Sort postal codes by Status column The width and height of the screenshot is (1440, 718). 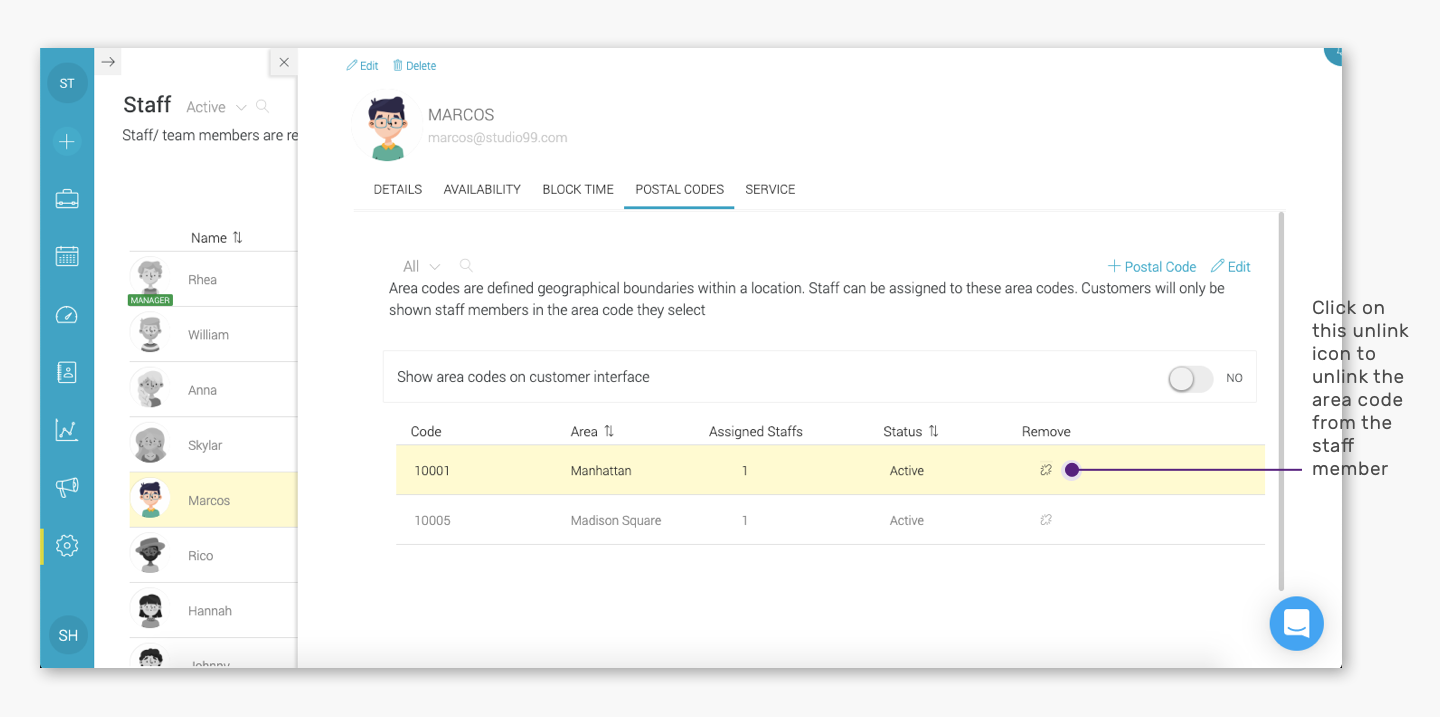point(911,432)
